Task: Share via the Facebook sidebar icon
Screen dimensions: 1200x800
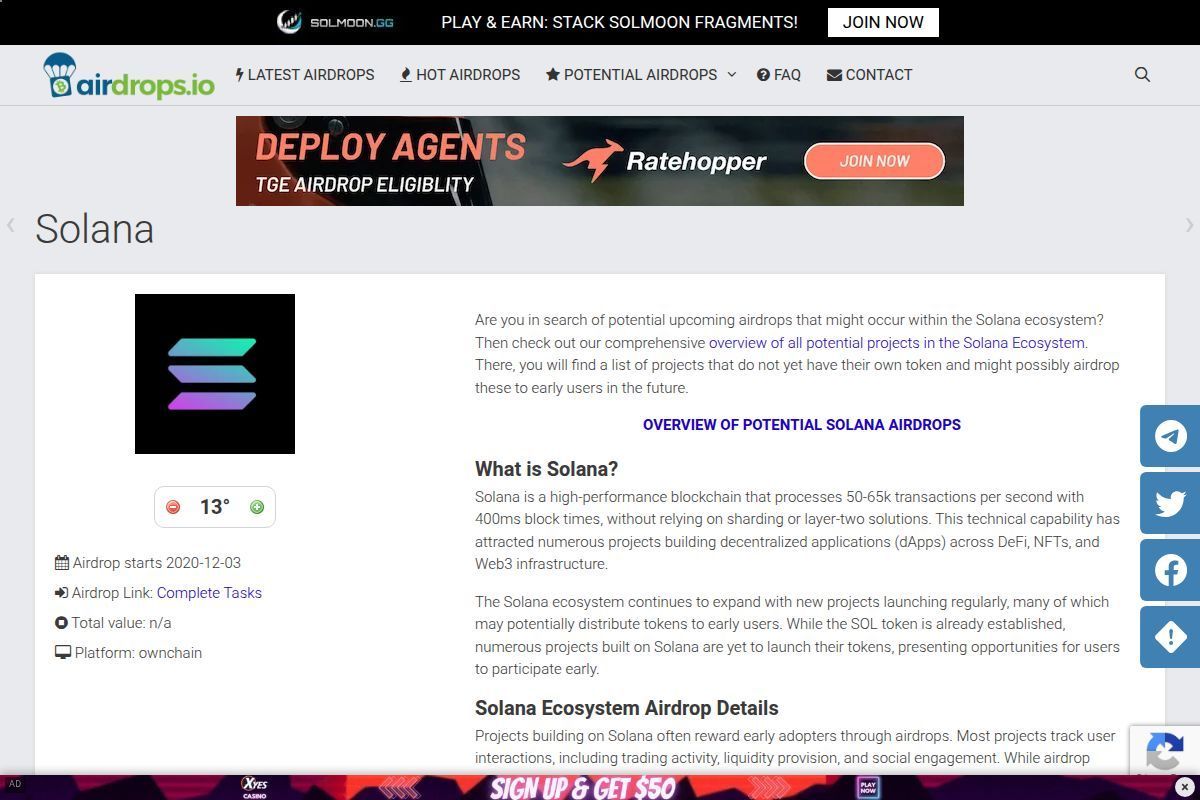Action: 1169,570
